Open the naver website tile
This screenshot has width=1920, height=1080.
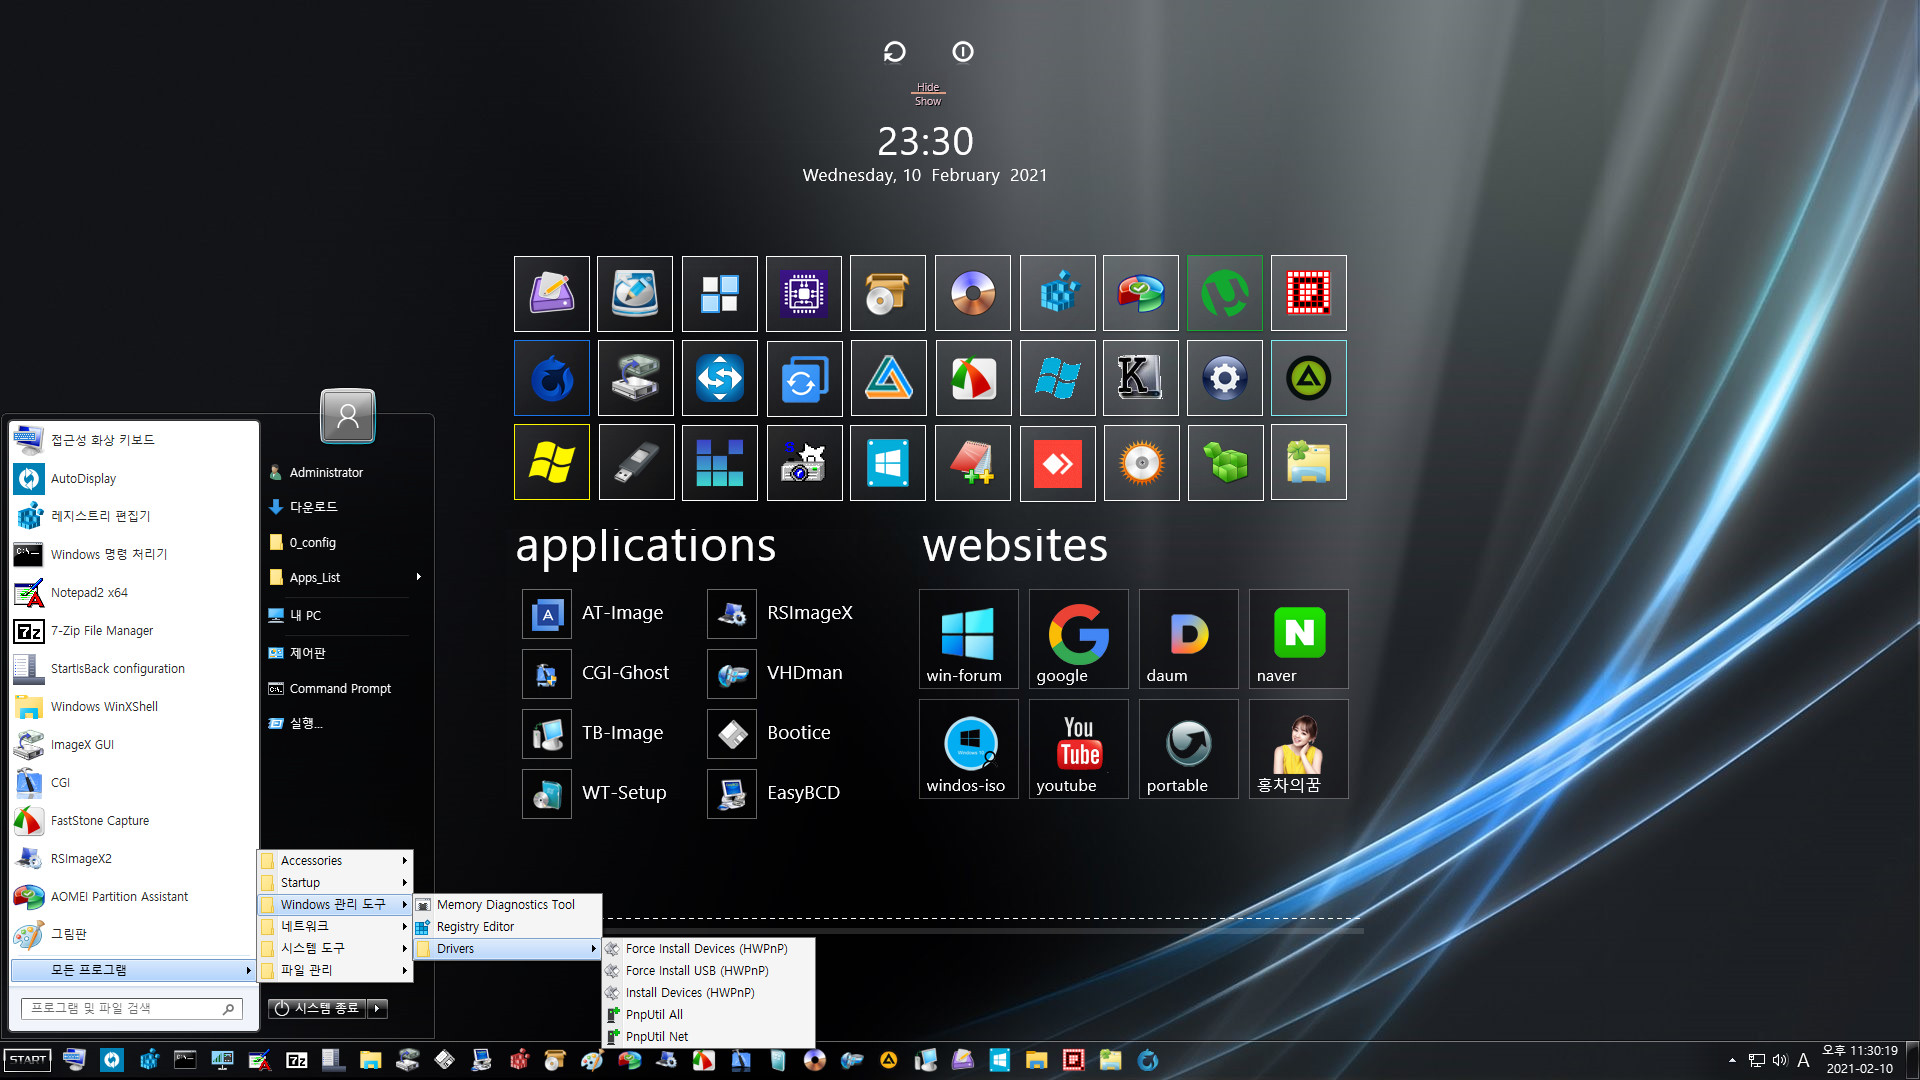(x=1298, y=639)
